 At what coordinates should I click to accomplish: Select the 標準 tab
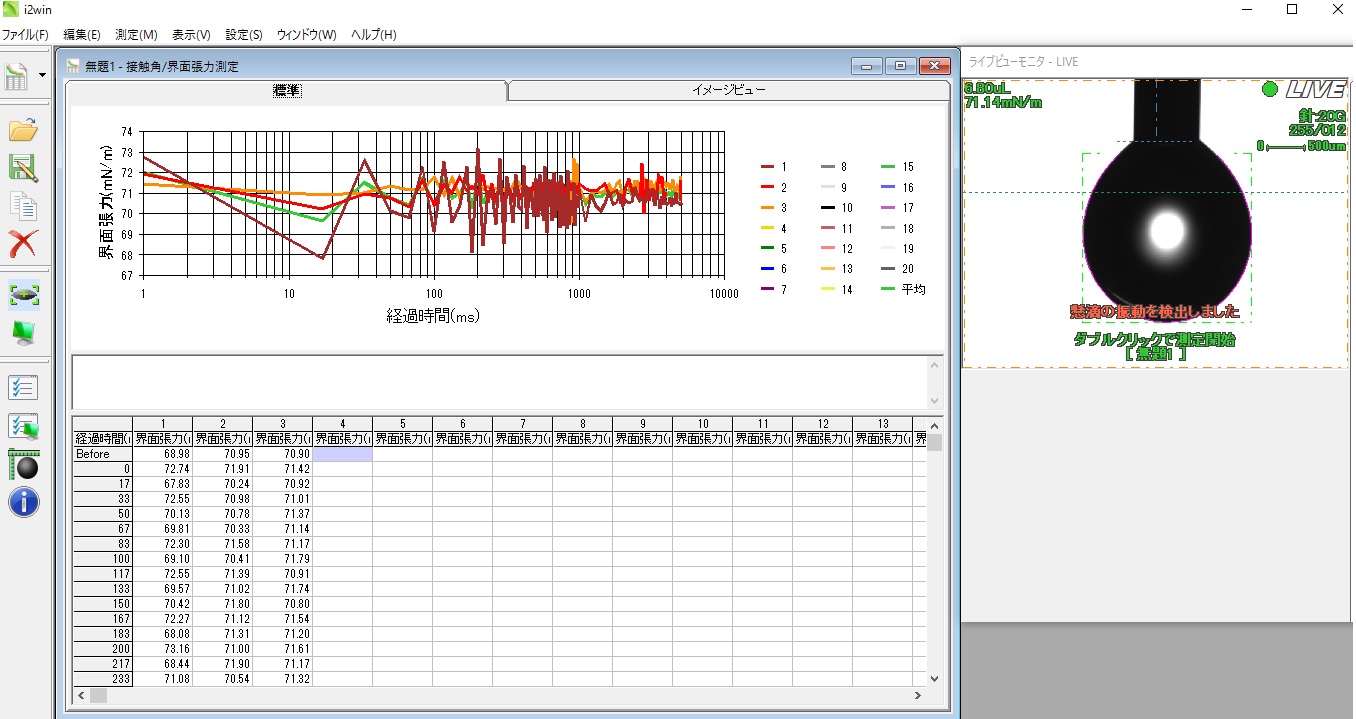click(287, 91)
